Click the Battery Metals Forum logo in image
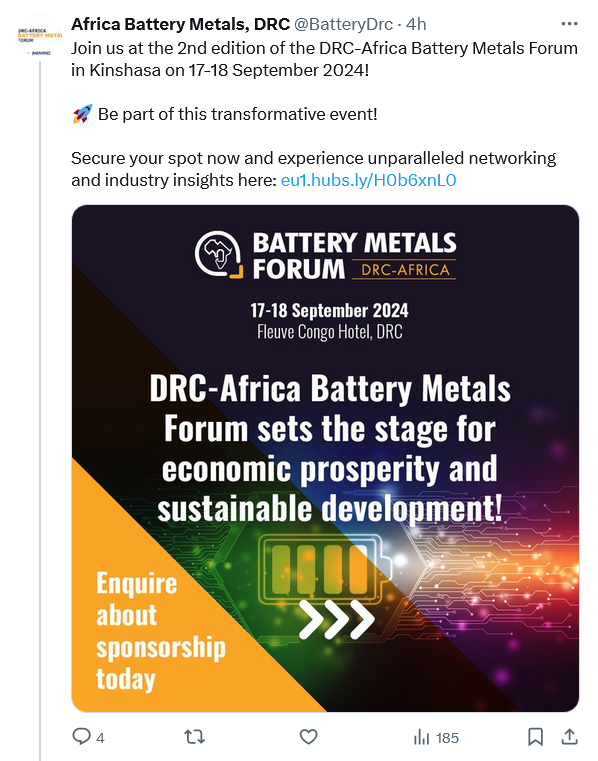 pyautogui.click(x=325, y=255)
